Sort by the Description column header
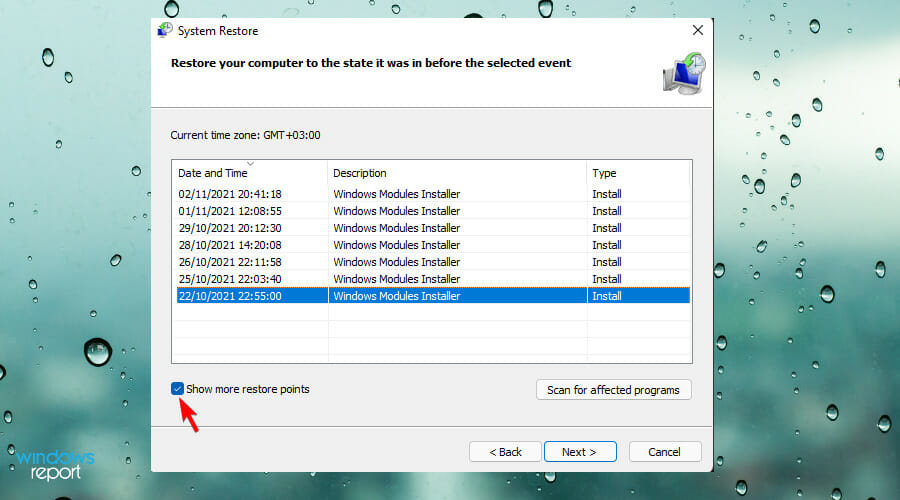Viewport: 900px width, 500px height. (x=457, y=173)
